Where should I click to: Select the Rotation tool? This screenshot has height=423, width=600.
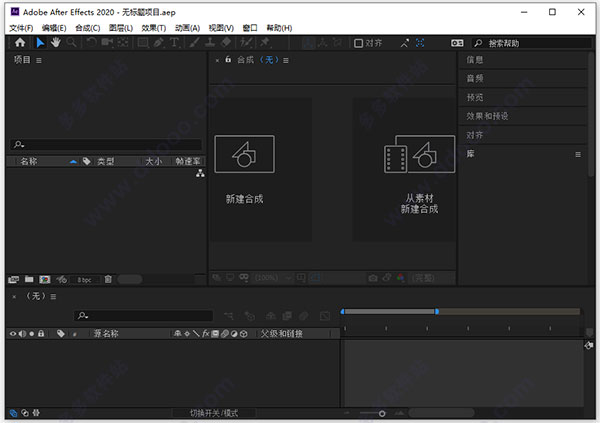(x=91, y=42)
